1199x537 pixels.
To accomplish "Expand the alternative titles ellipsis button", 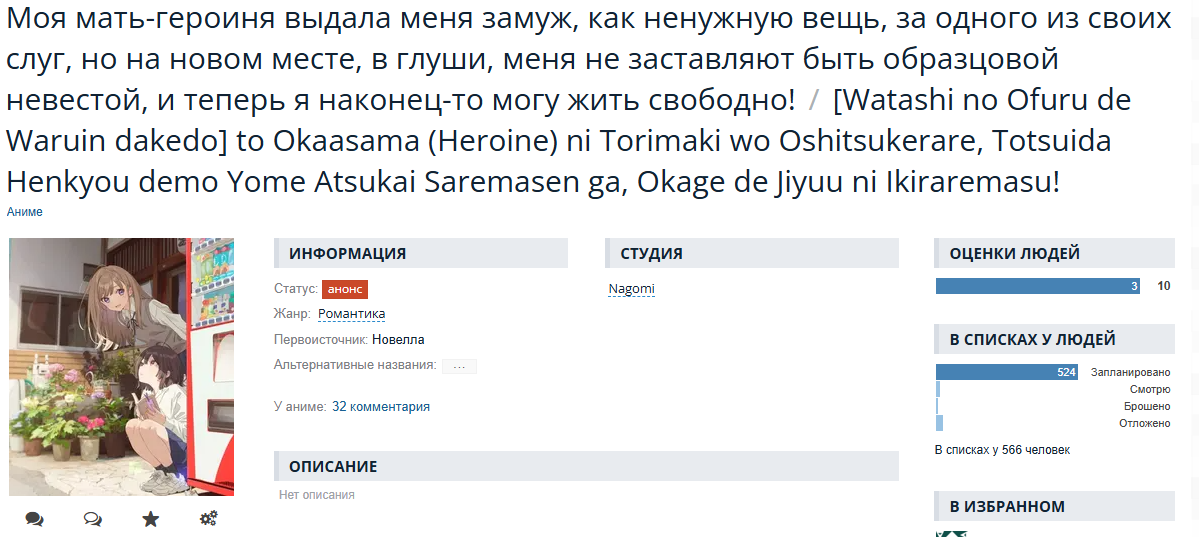I will (459, 366).
